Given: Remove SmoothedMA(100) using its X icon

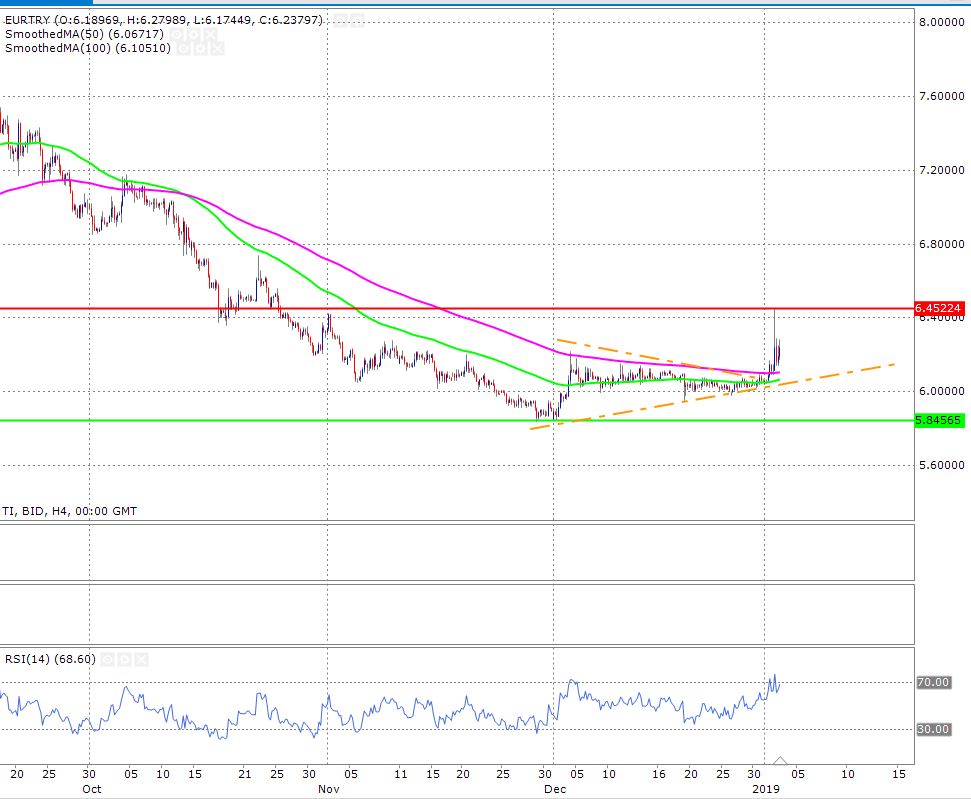Looking at the screenshot, I should [218, 48].
